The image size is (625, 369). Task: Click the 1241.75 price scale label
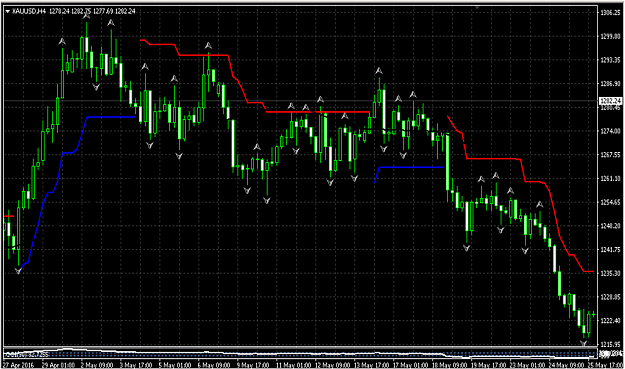610,250
